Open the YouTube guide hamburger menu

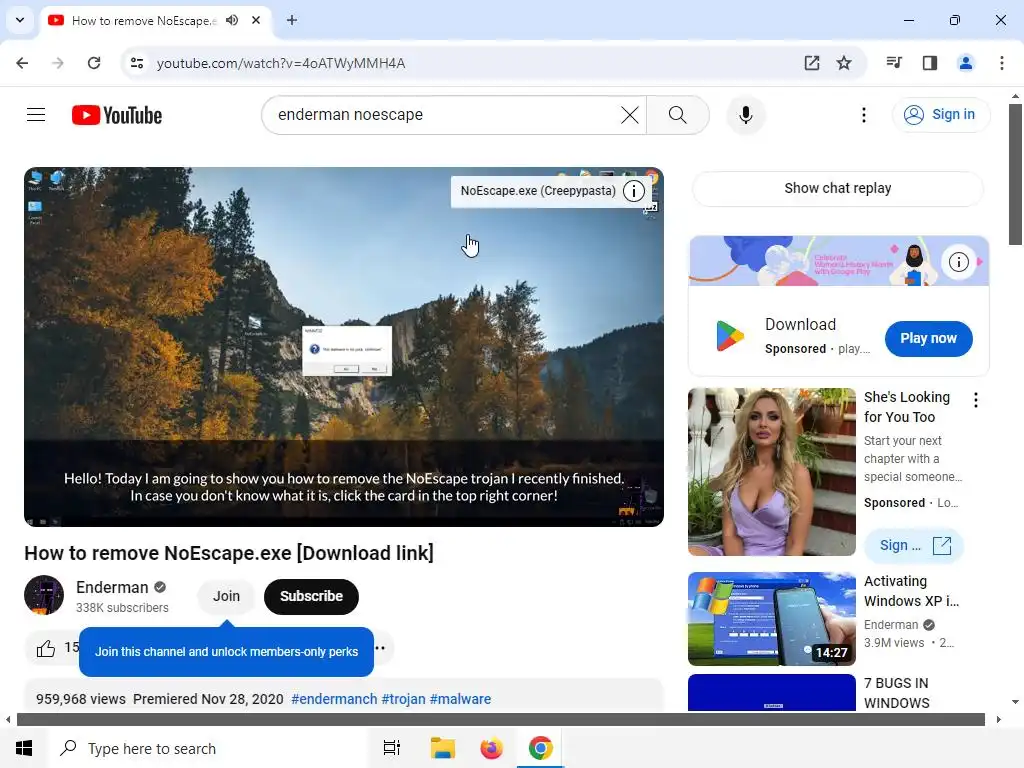click(36, 115)
